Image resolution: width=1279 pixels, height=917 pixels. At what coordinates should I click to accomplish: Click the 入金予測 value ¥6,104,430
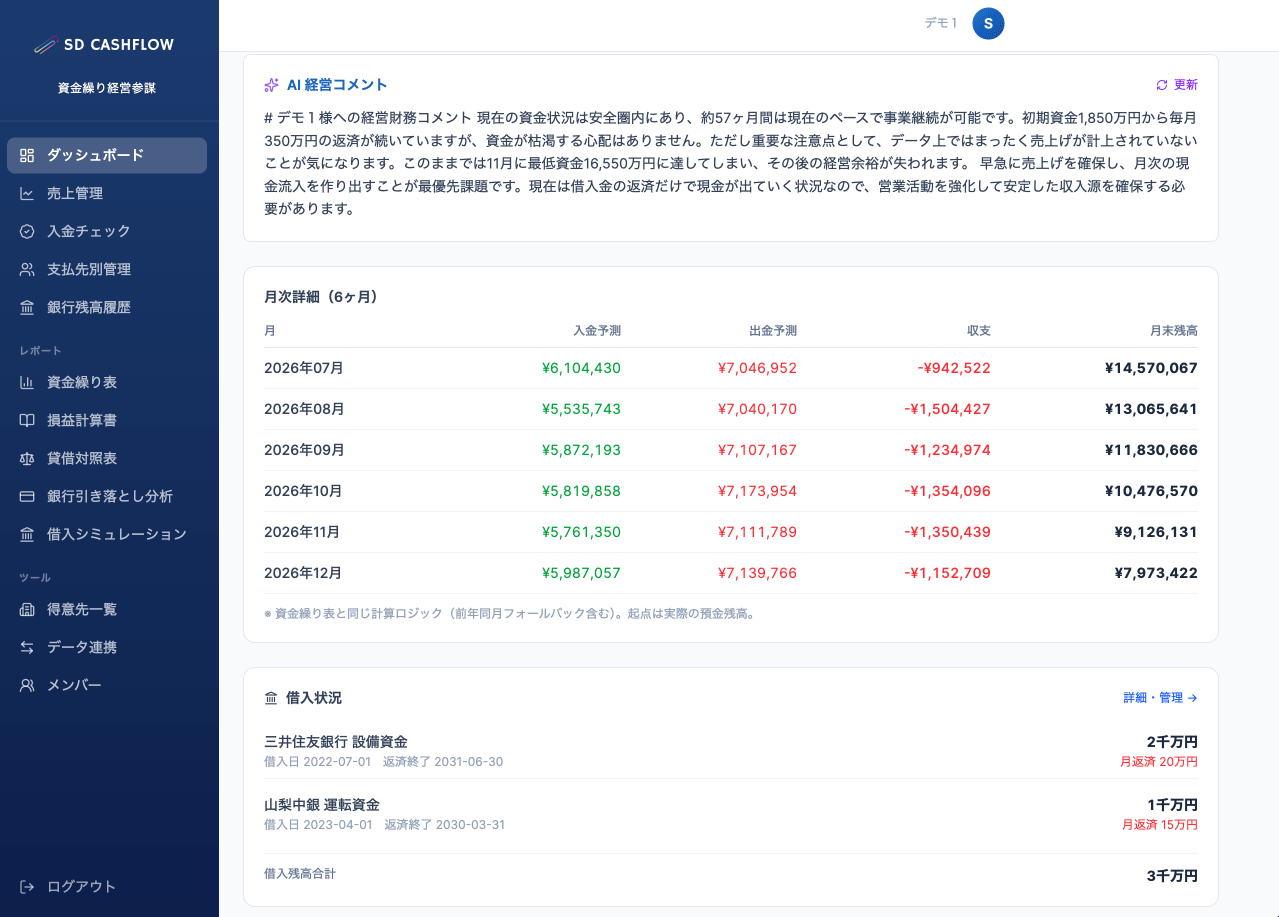[581, 368]
